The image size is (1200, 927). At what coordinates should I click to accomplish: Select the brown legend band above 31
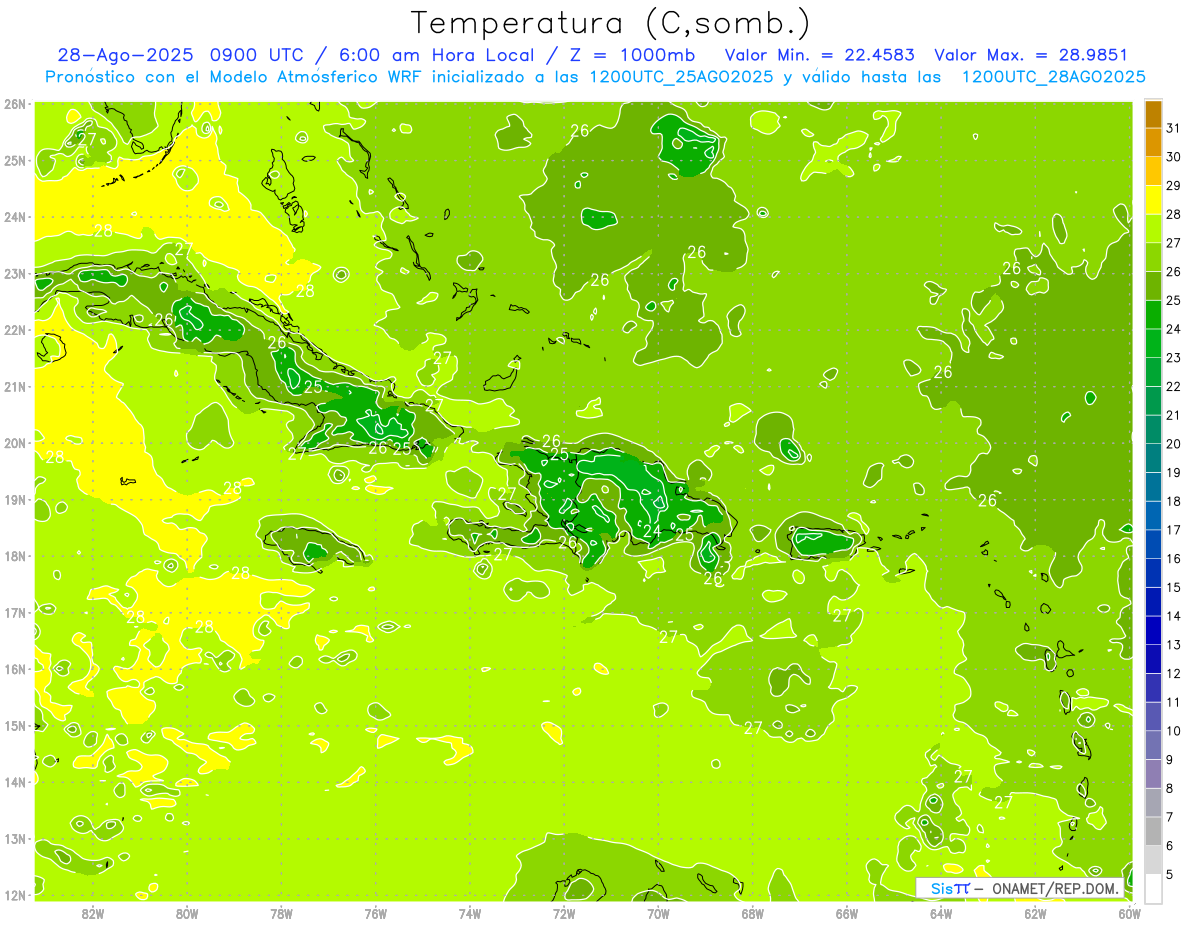pyautogui.click(x=1153, y=113)
